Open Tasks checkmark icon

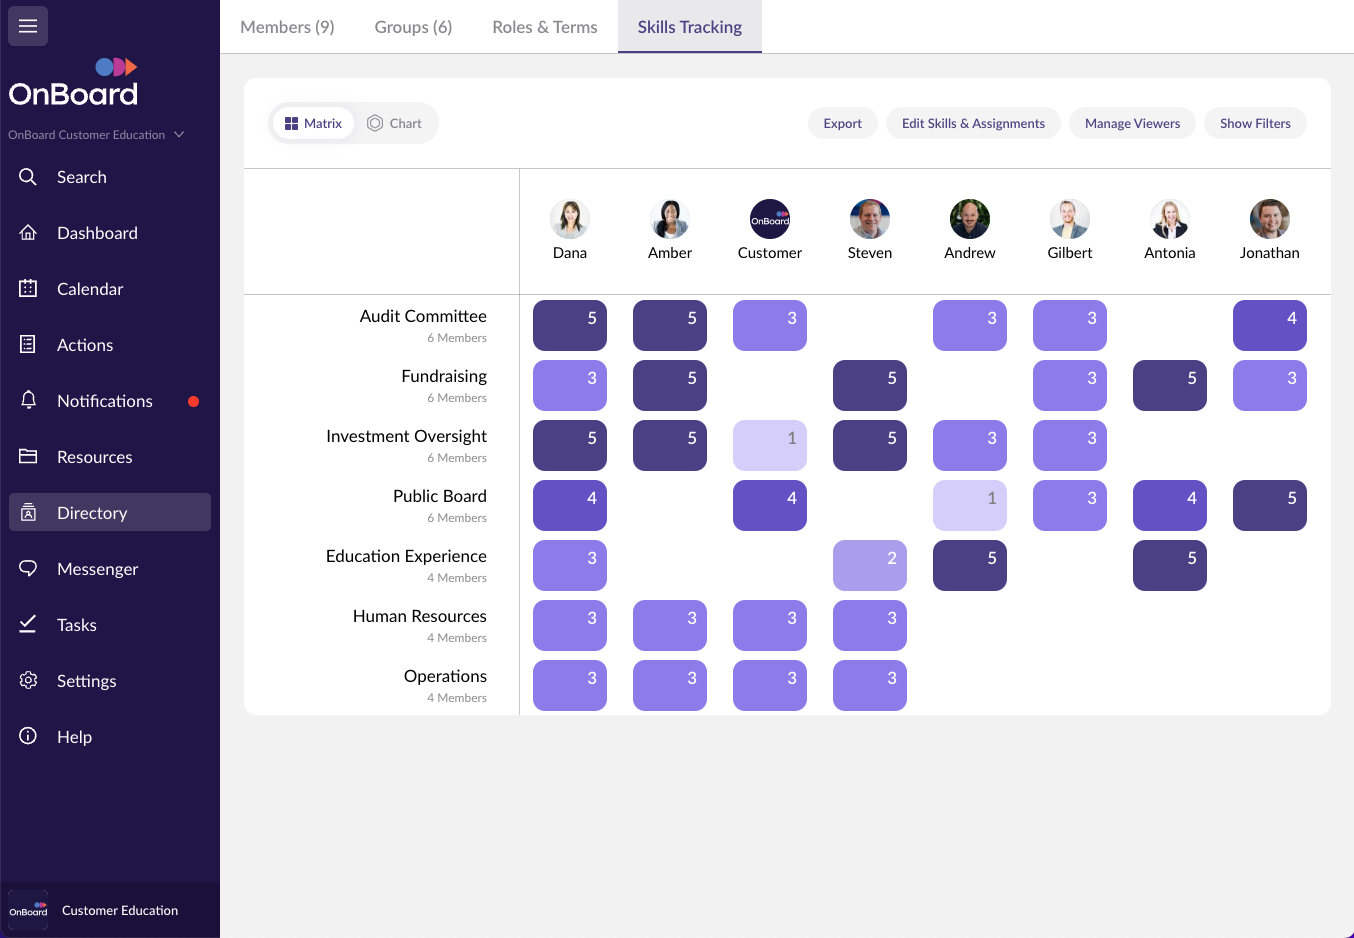(x=28, y=625)
